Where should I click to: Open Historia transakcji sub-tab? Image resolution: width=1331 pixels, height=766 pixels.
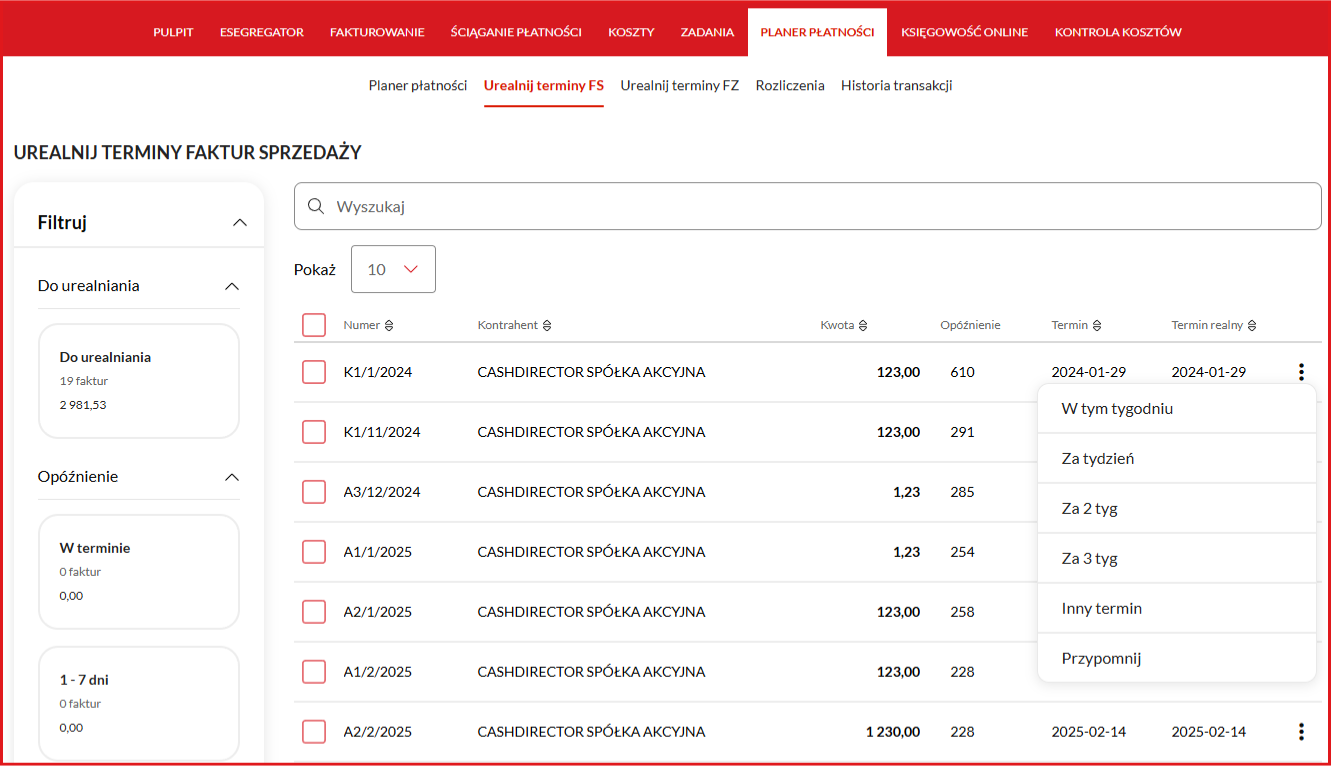coord(896,85)
